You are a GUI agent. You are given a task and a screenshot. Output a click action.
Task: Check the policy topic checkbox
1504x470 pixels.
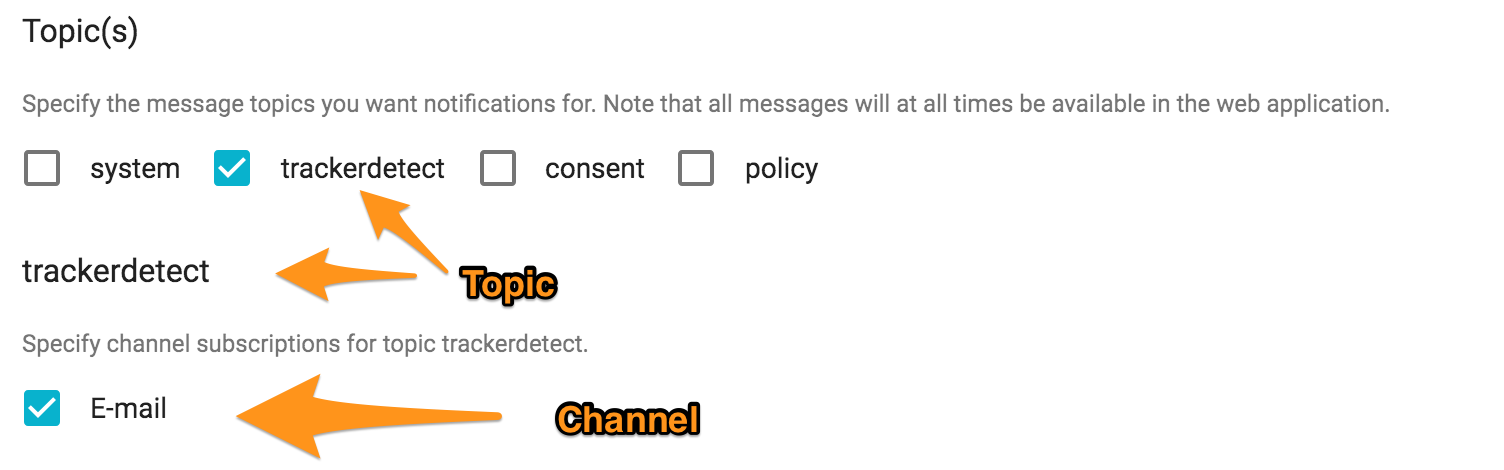click(x=696, y=169)
